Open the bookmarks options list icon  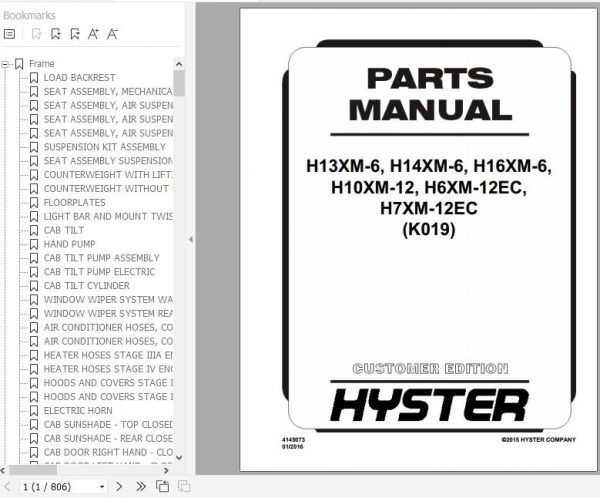pos(9,34)
